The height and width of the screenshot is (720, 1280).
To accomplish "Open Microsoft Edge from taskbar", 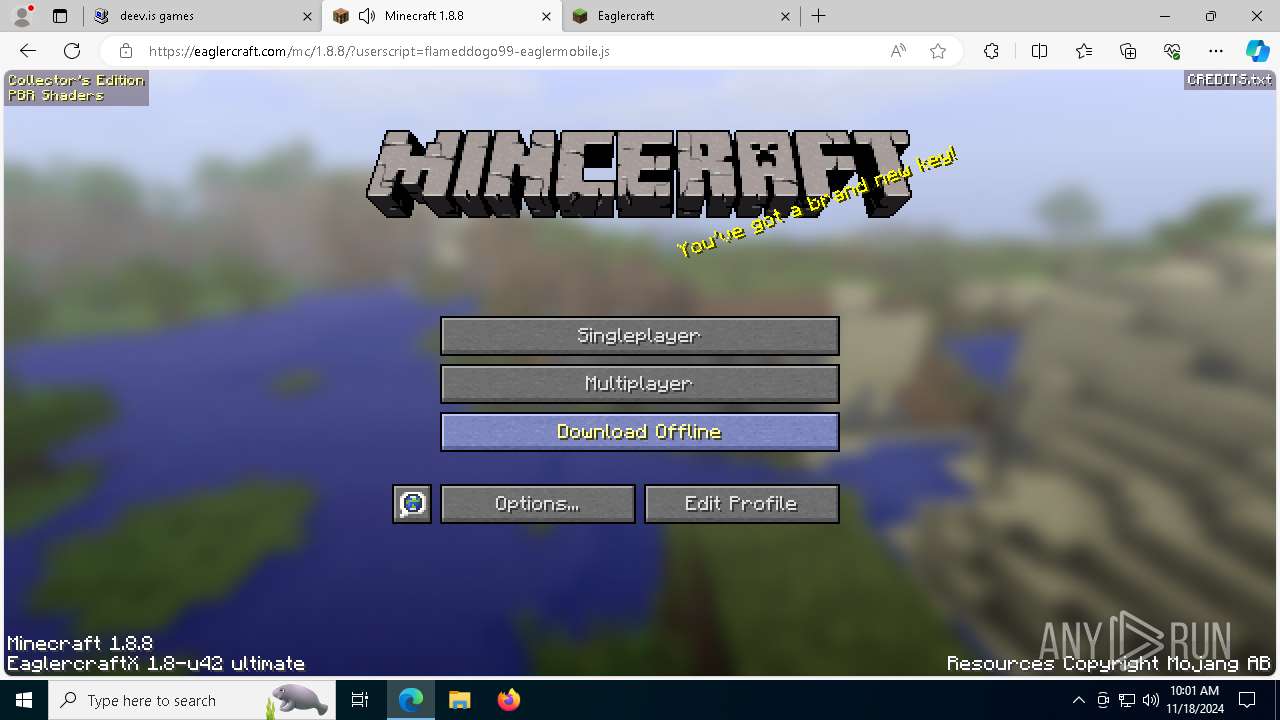I will (411, 700).
